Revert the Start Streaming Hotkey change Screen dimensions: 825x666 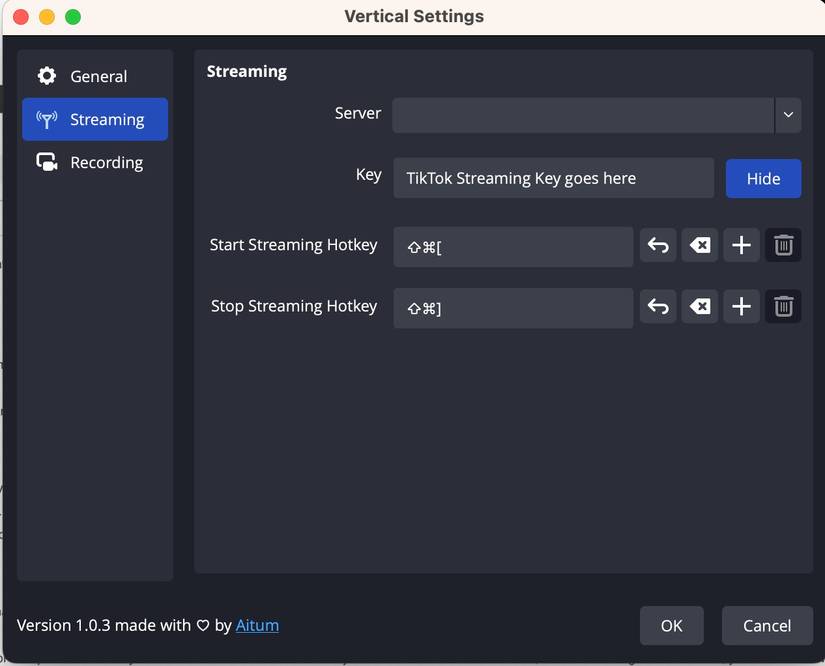657,245
